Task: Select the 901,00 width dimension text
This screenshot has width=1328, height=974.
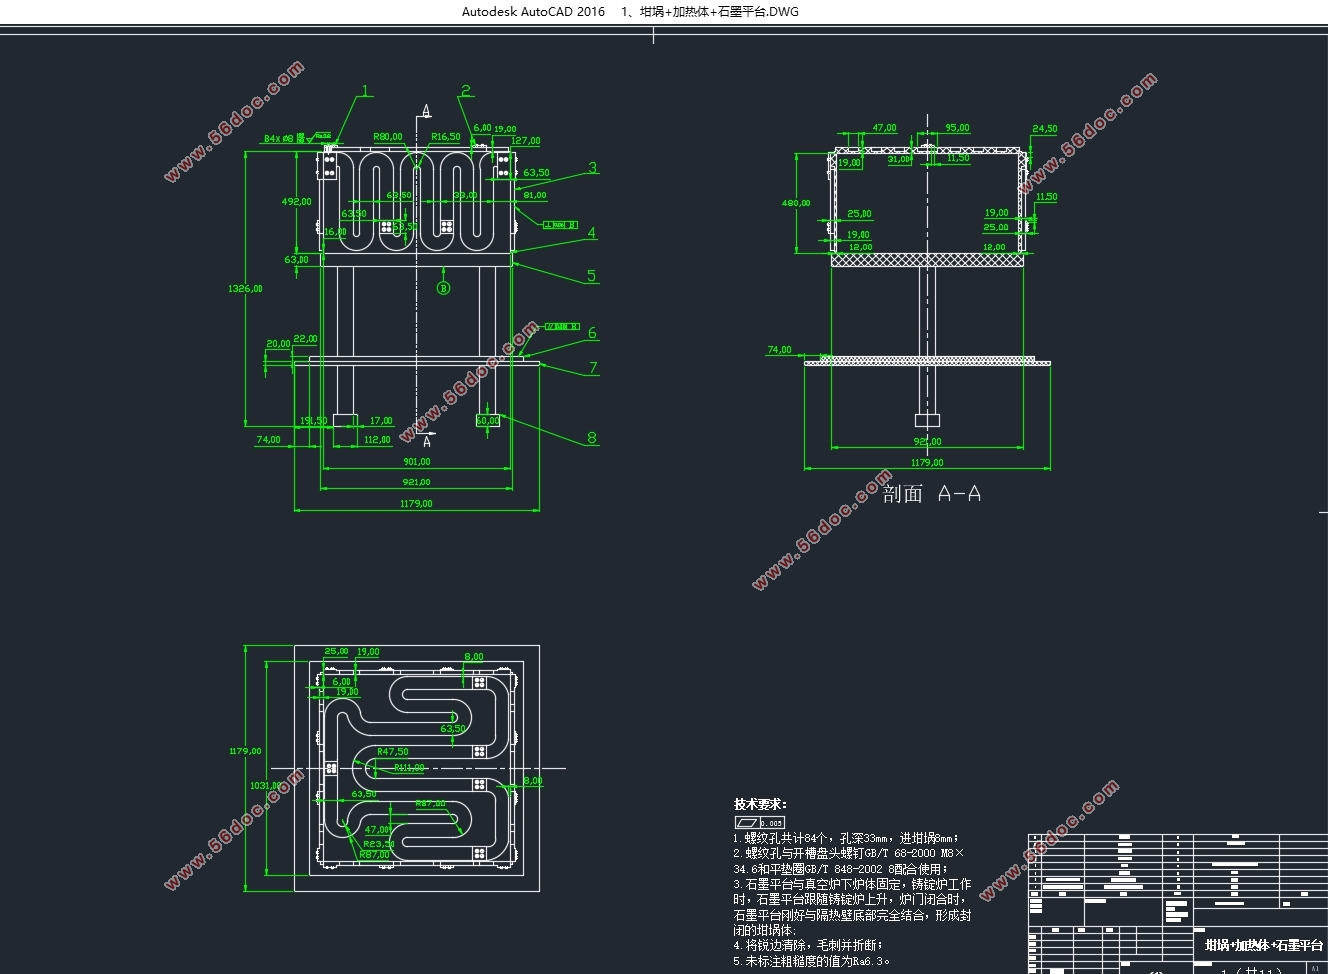Action: click(x=417, y=462)
